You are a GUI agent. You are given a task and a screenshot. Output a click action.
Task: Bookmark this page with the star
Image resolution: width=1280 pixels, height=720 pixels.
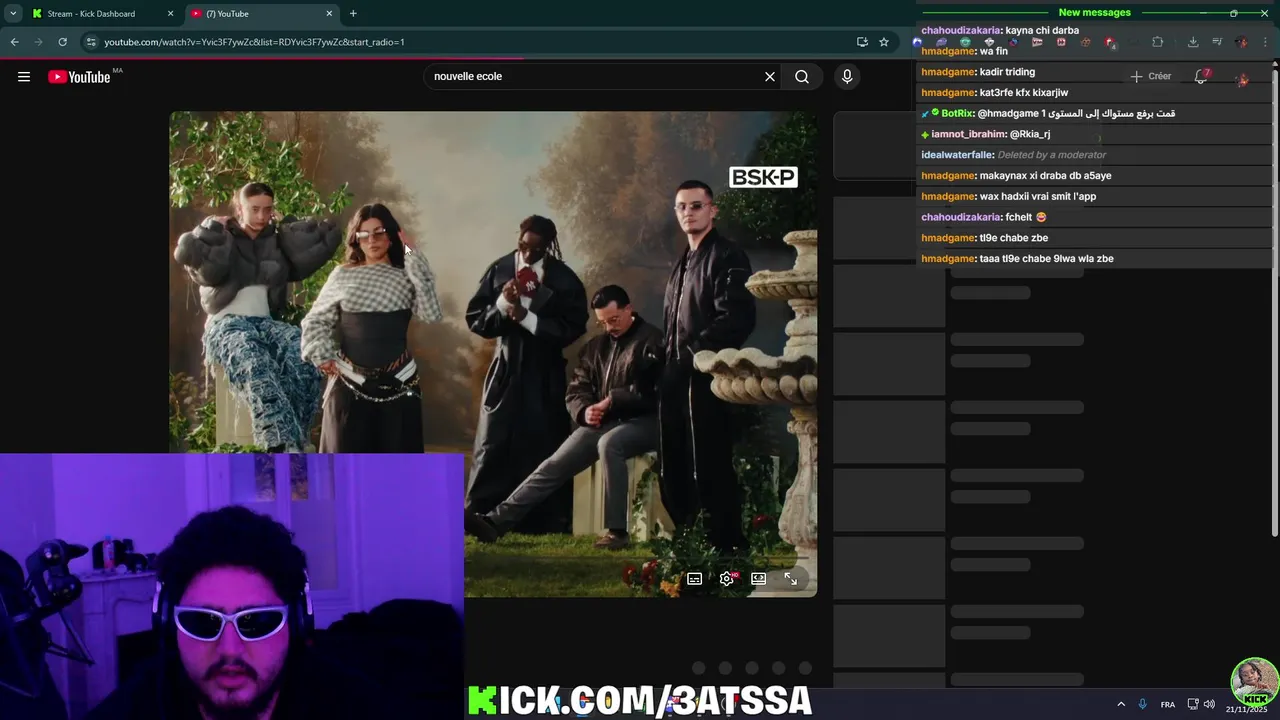884,42
